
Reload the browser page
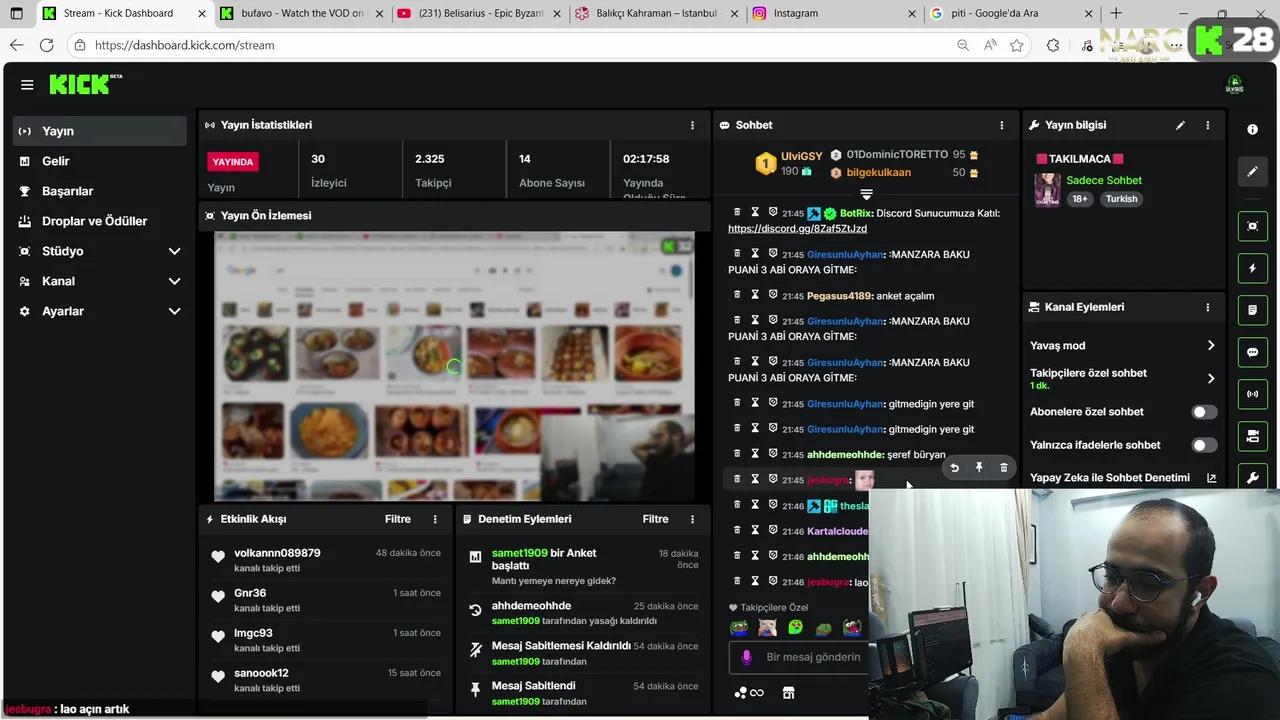coord(46,45)
